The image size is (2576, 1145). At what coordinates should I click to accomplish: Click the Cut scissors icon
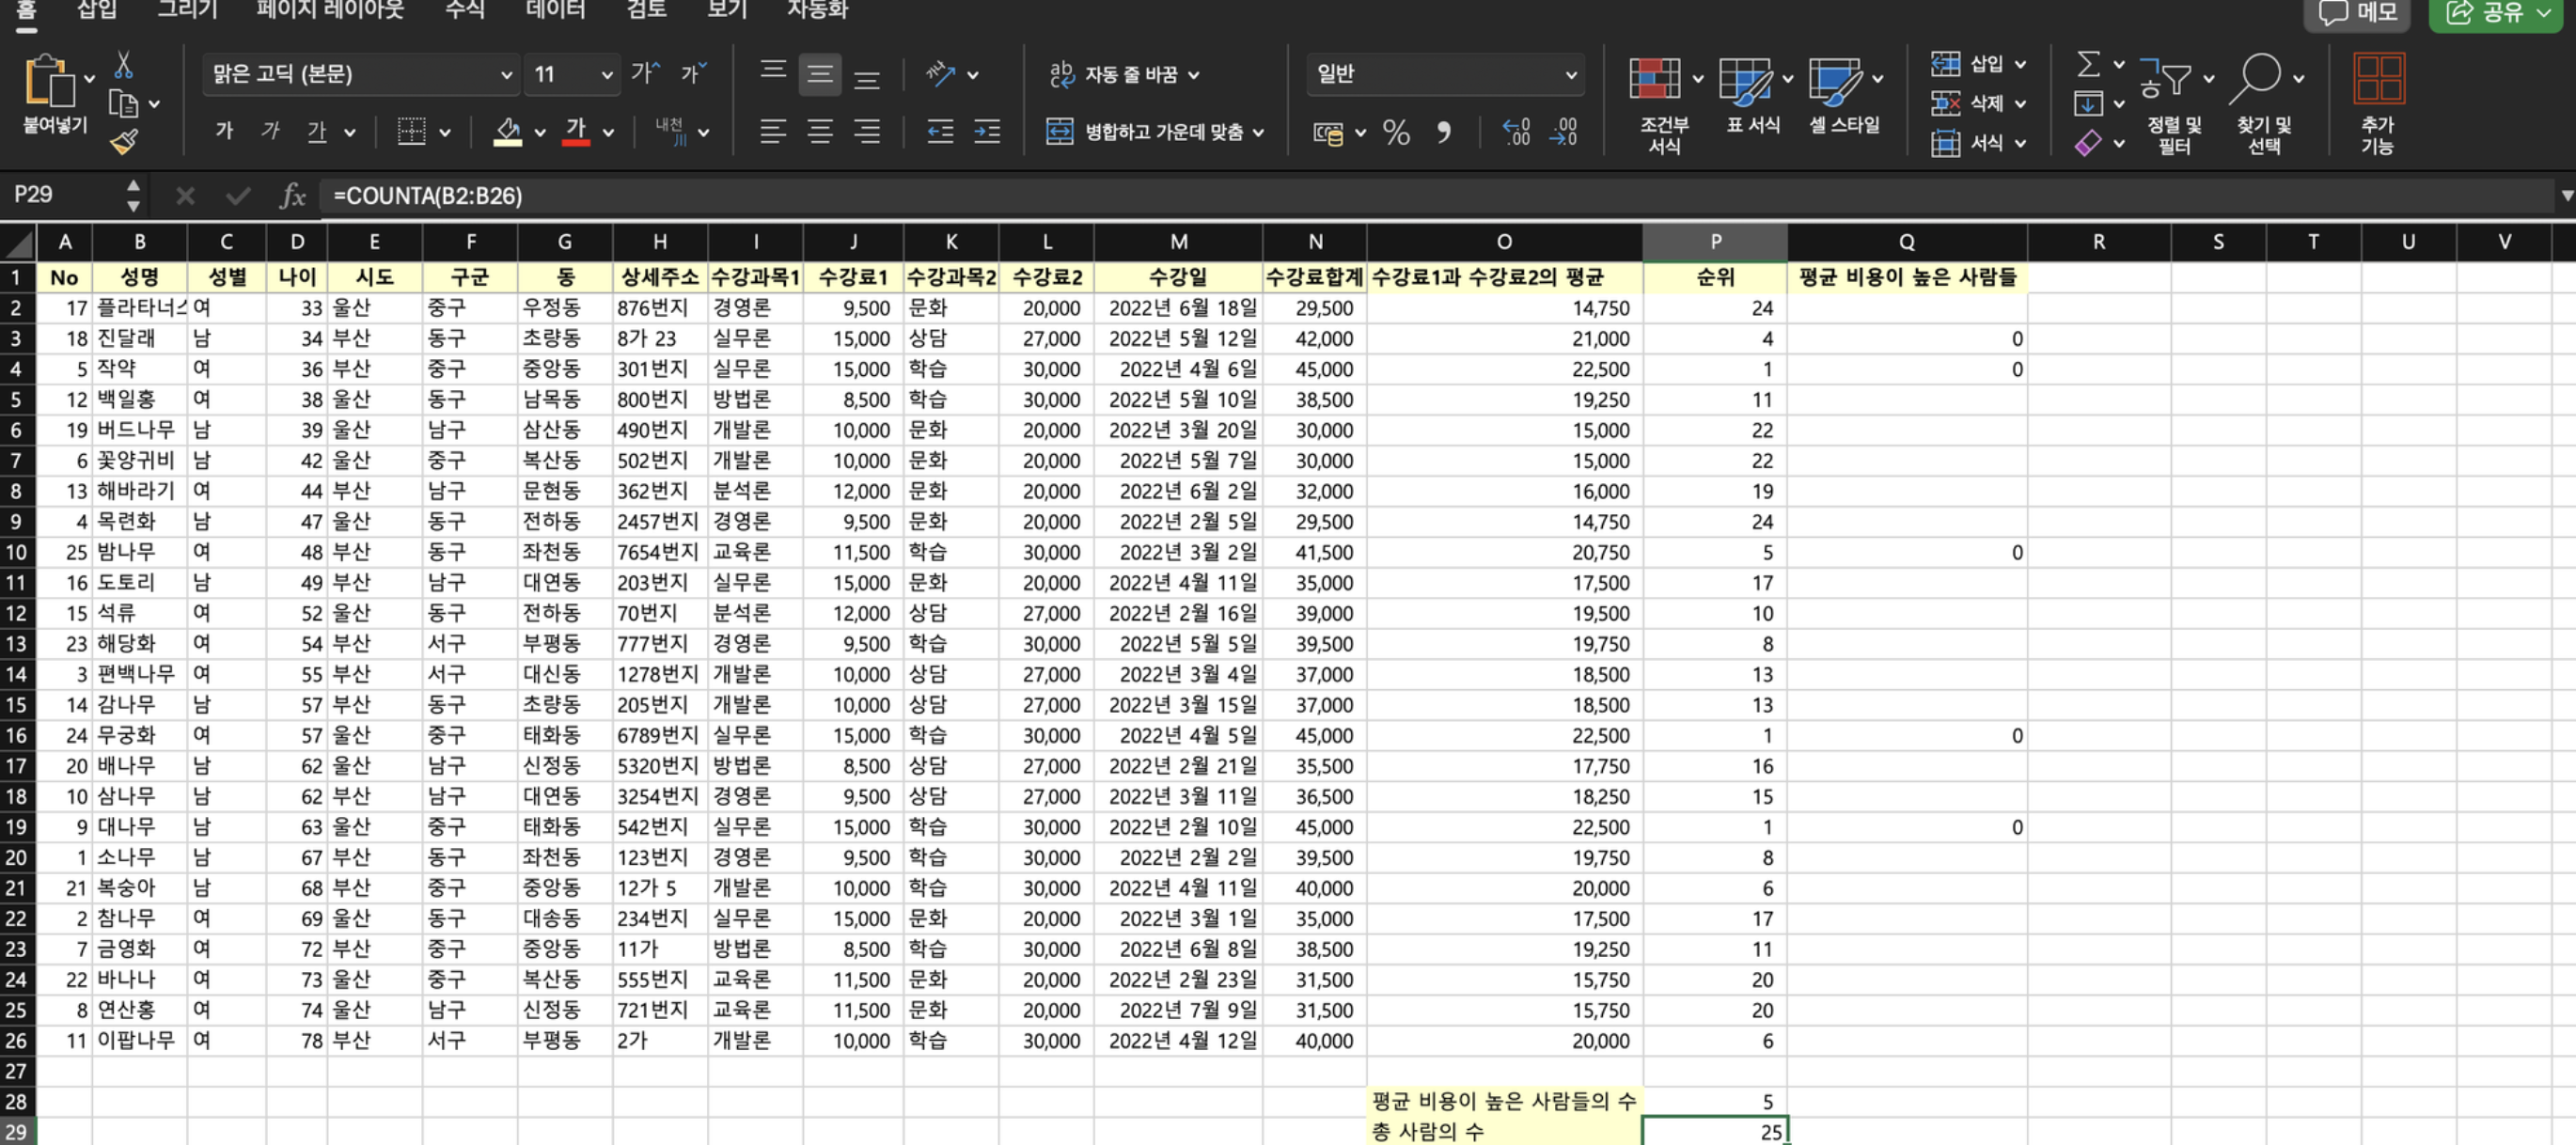point(123,66)
